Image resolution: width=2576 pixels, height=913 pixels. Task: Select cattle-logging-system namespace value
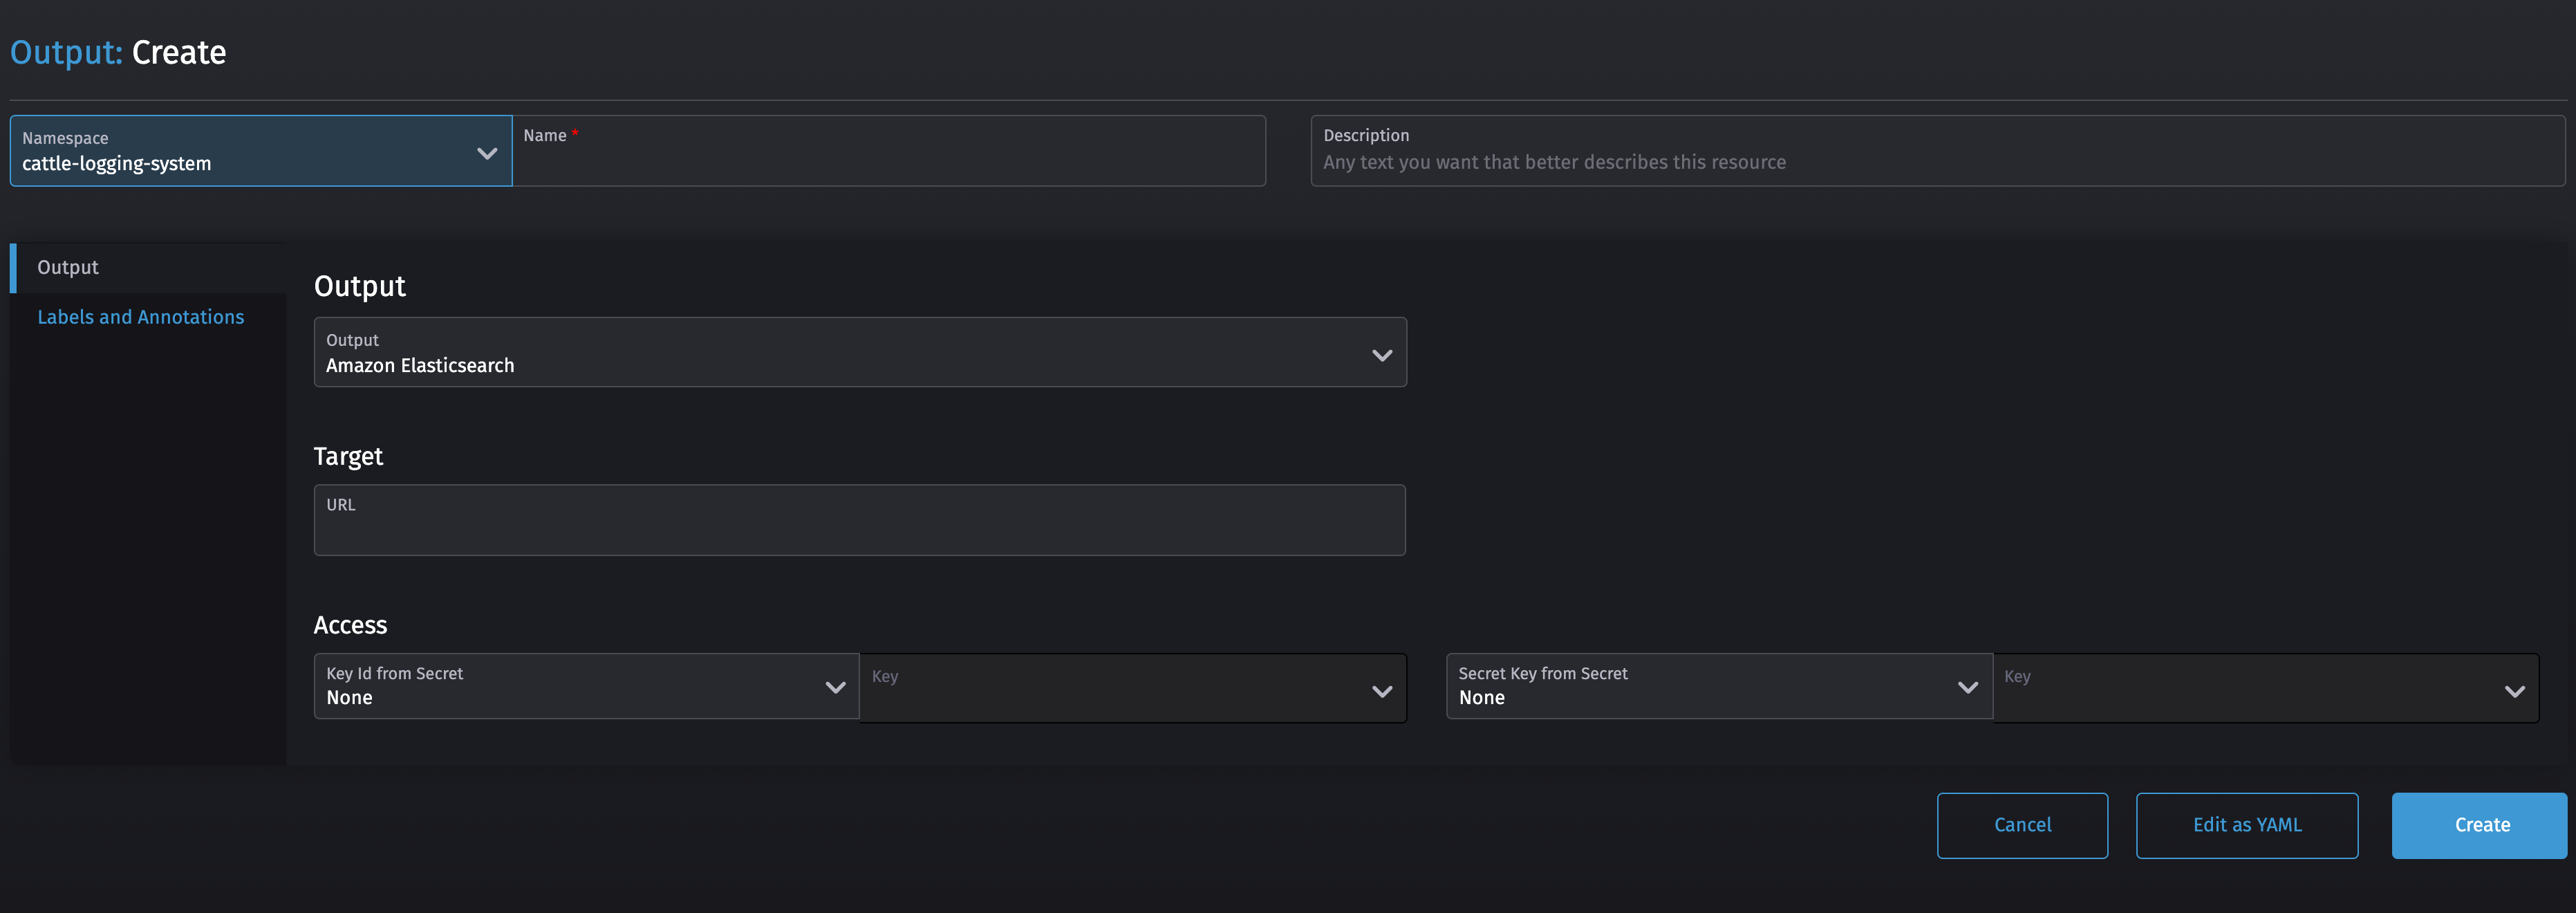[x=117, y=163]
